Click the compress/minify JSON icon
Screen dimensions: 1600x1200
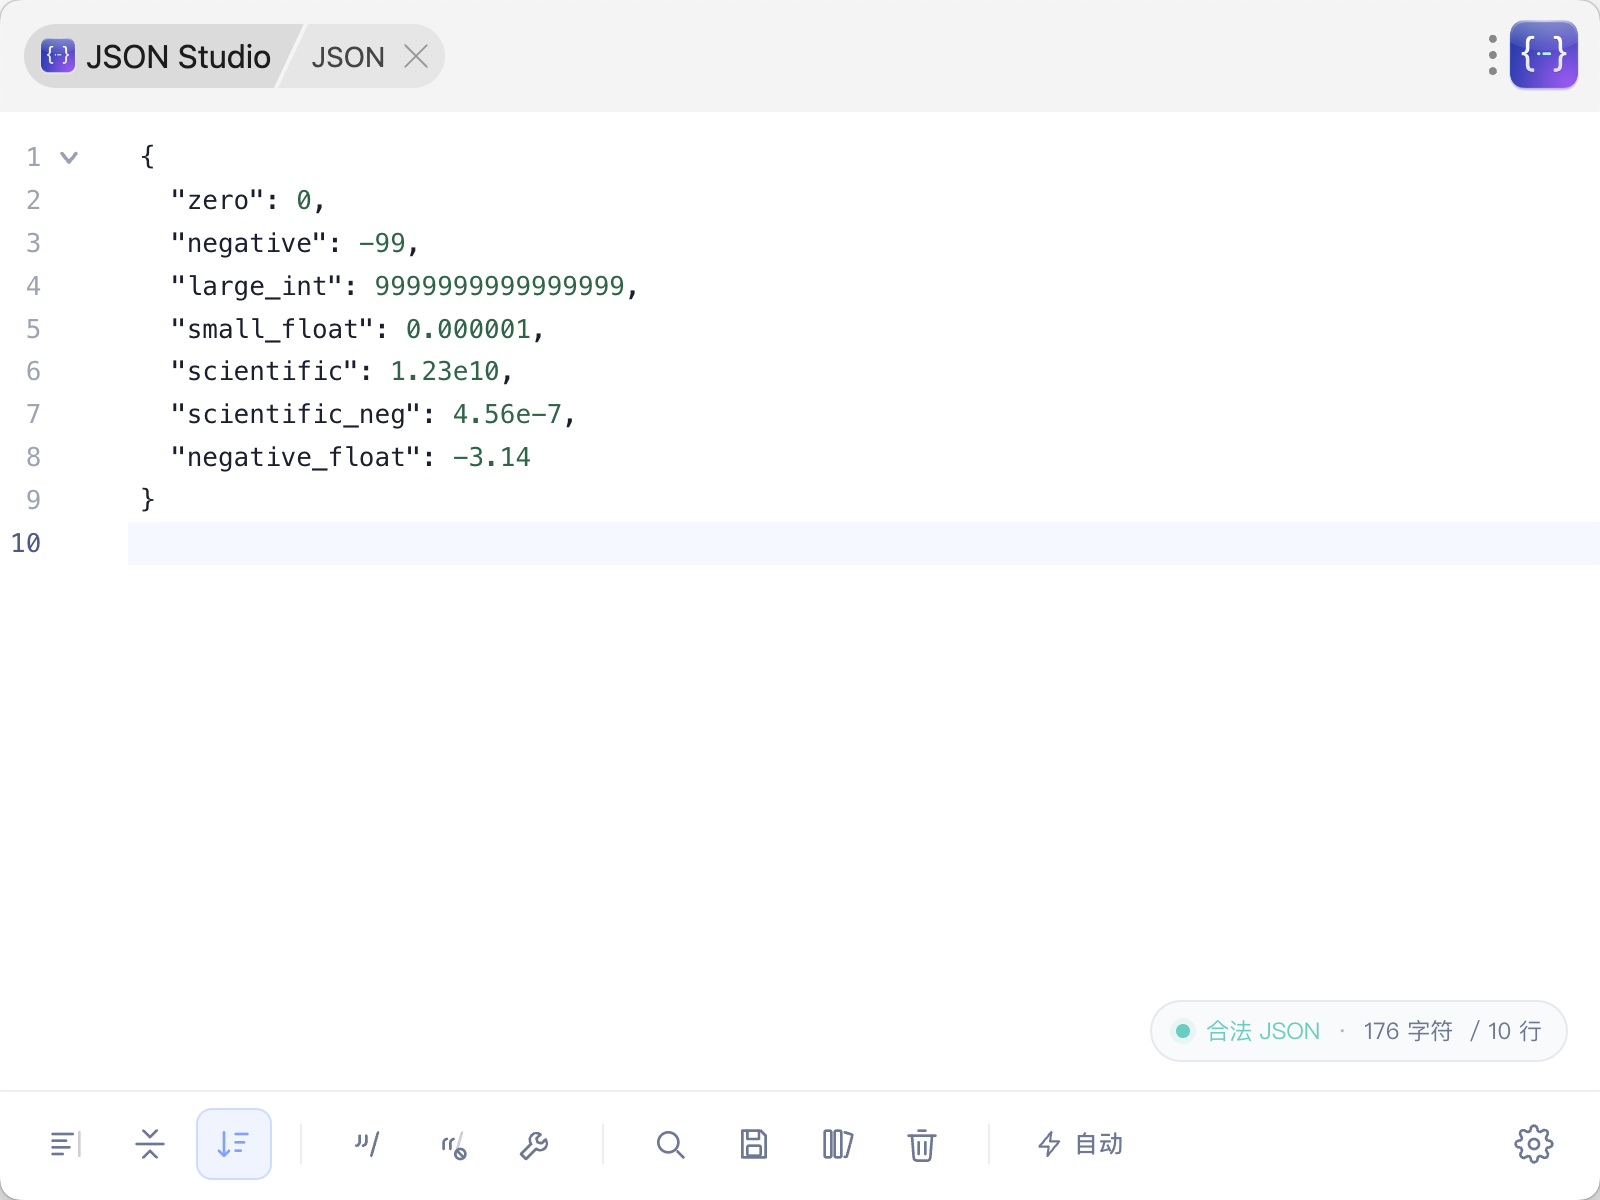point(150,1144)
